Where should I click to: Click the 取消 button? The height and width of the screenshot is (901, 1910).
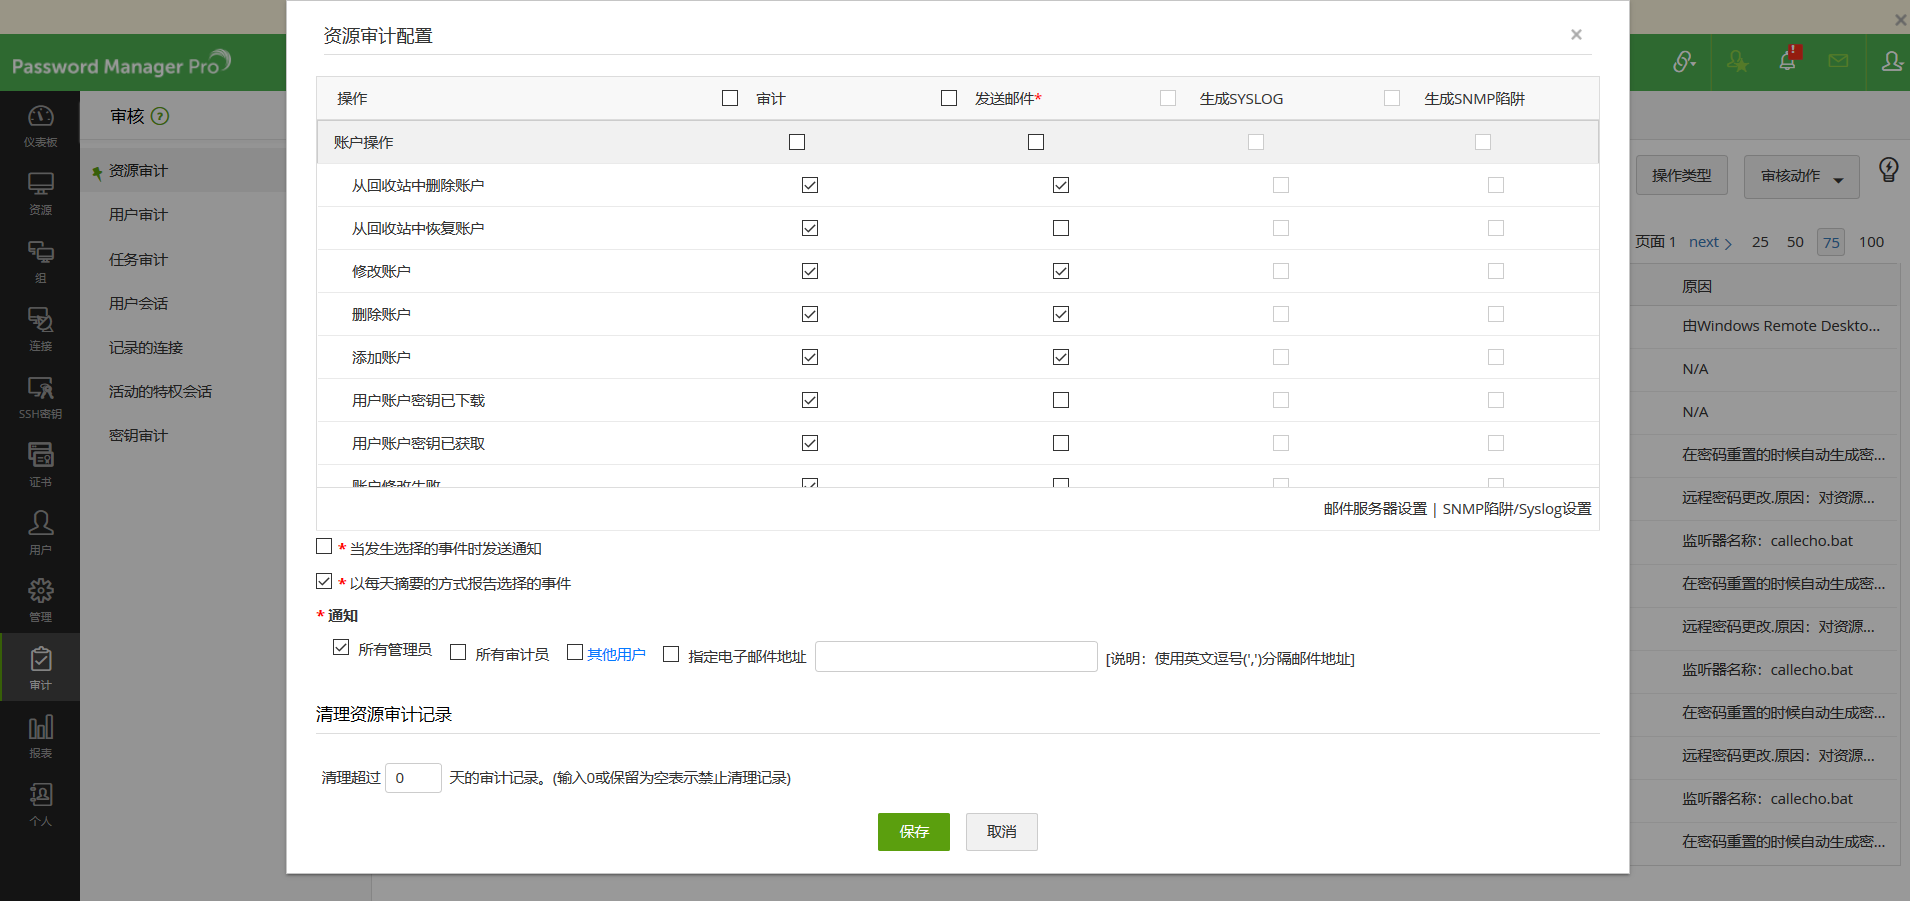(1002, 832)
